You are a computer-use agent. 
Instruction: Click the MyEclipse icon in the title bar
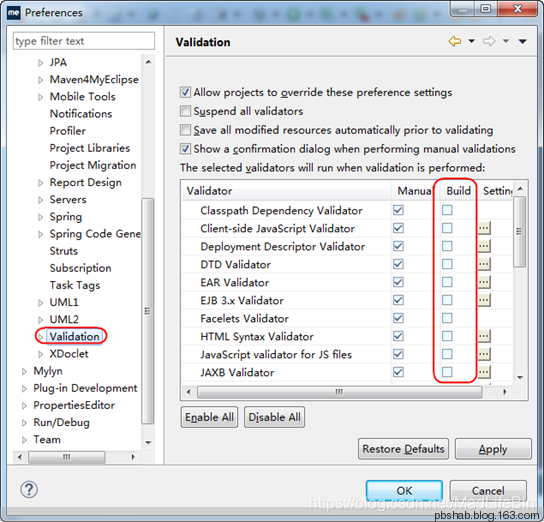point(14,13)
